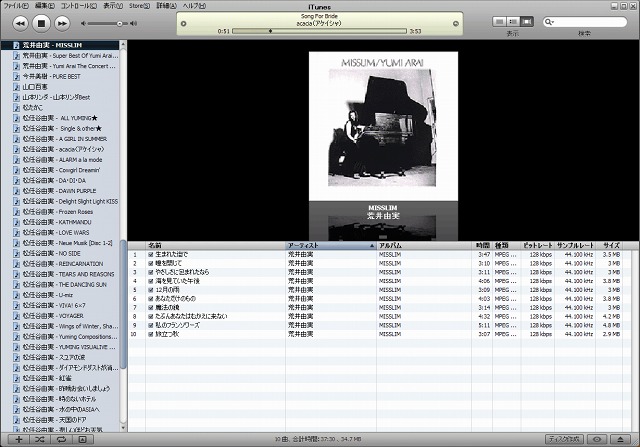The width and height of the screenshot is (640, 447).
Task: Select playlist VOYAGER
Action: 60,316
